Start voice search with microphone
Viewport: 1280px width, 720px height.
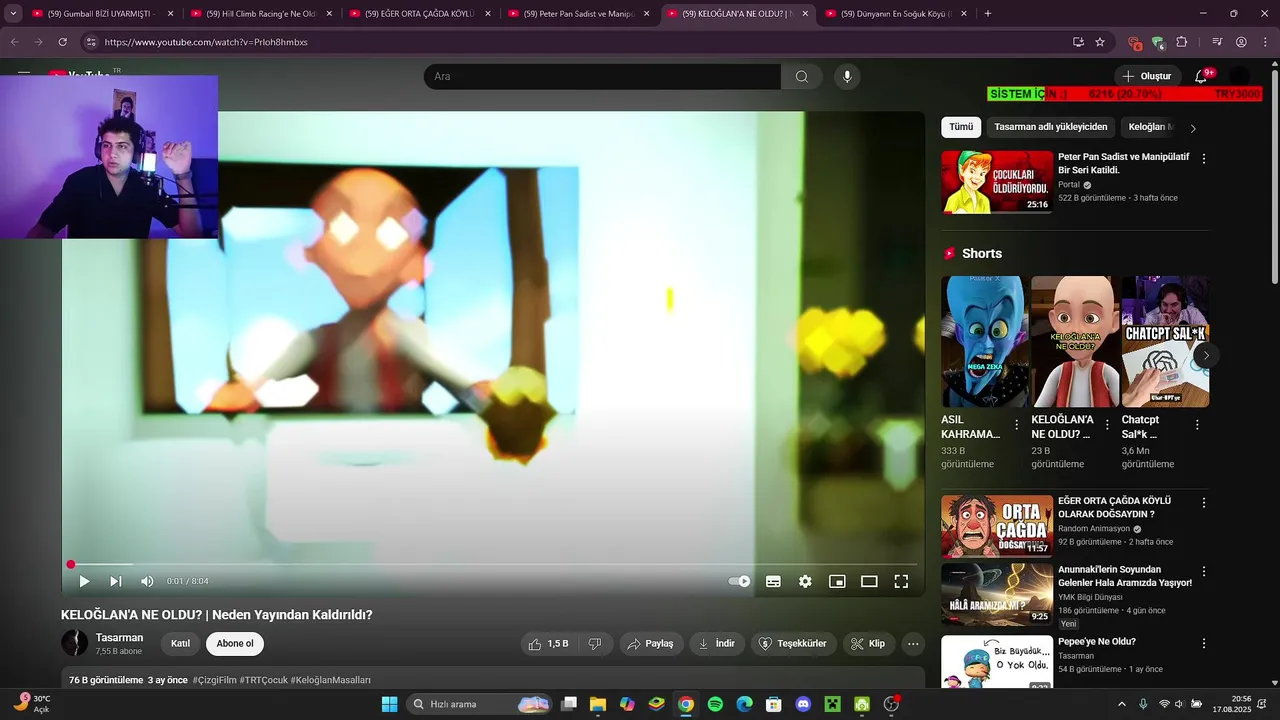point(848,77)
